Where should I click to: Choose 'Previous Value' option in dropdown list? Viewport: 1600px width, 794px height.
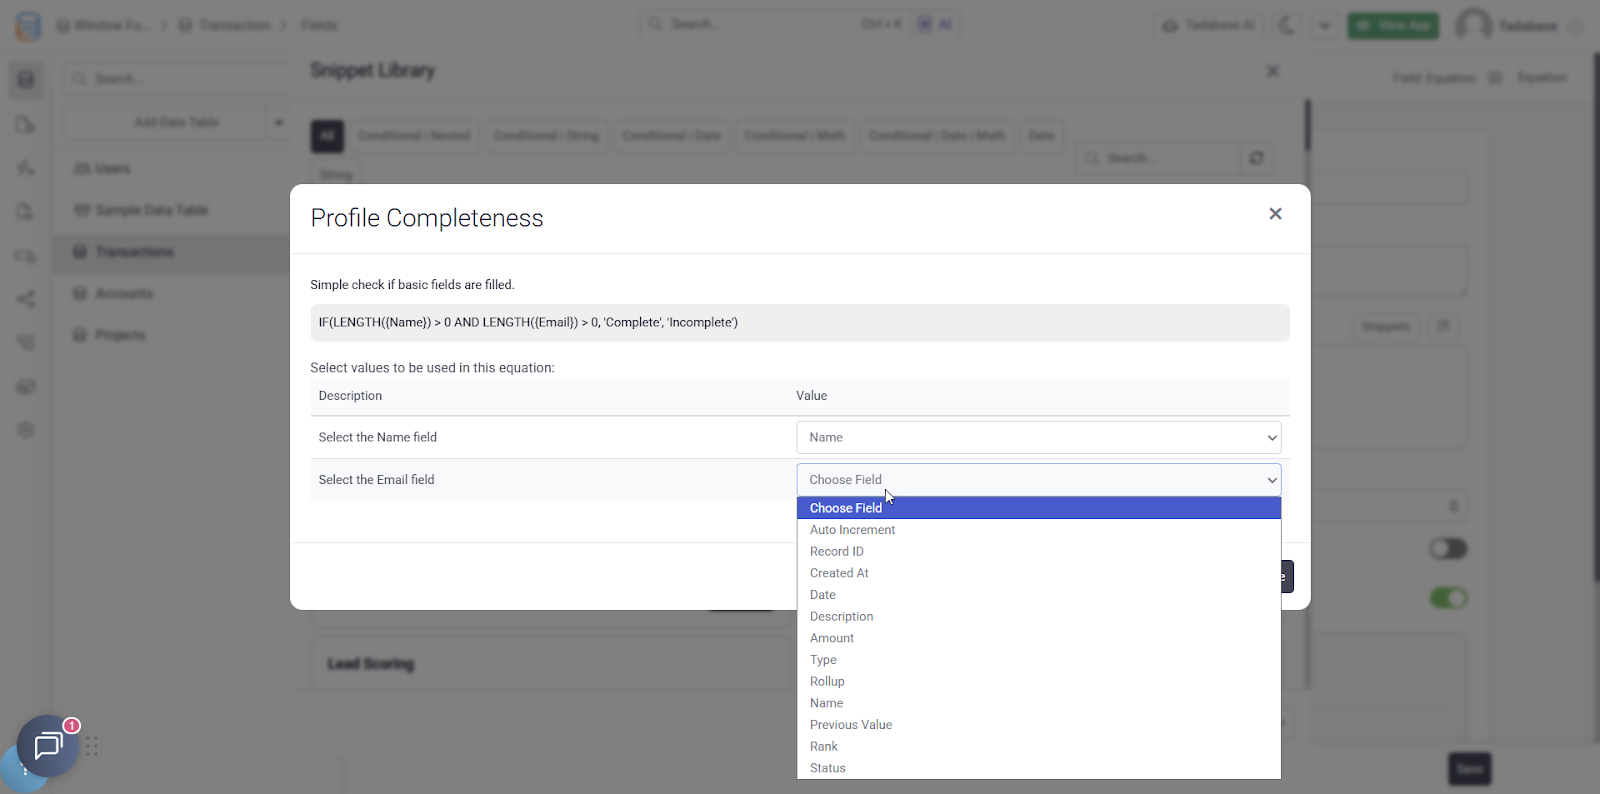(x=850, y=725)
